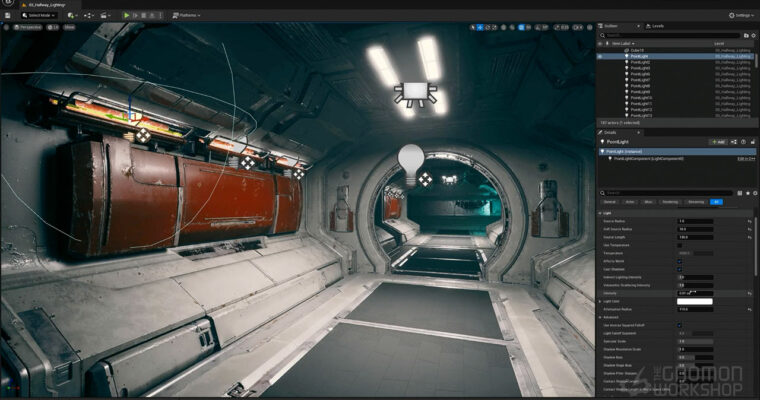Click the Outliner search field
Screen dimensions: 760x400
(x=670, y=35)
